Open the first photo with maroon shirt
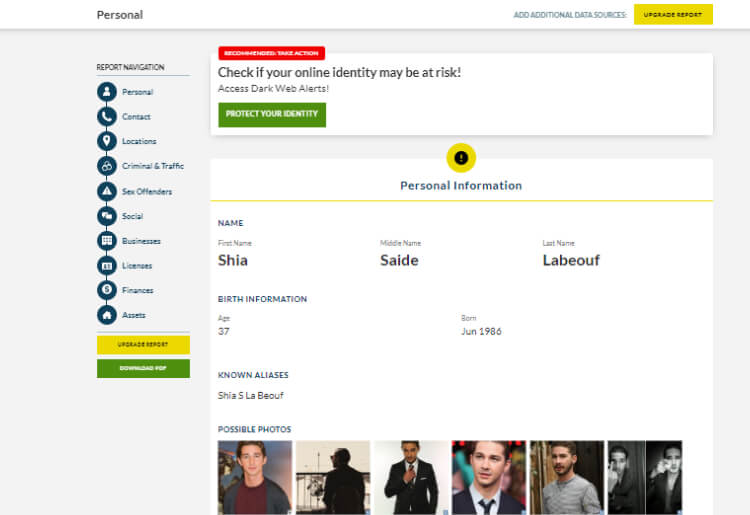Screen dimensions: 750x515 [254, 477]
